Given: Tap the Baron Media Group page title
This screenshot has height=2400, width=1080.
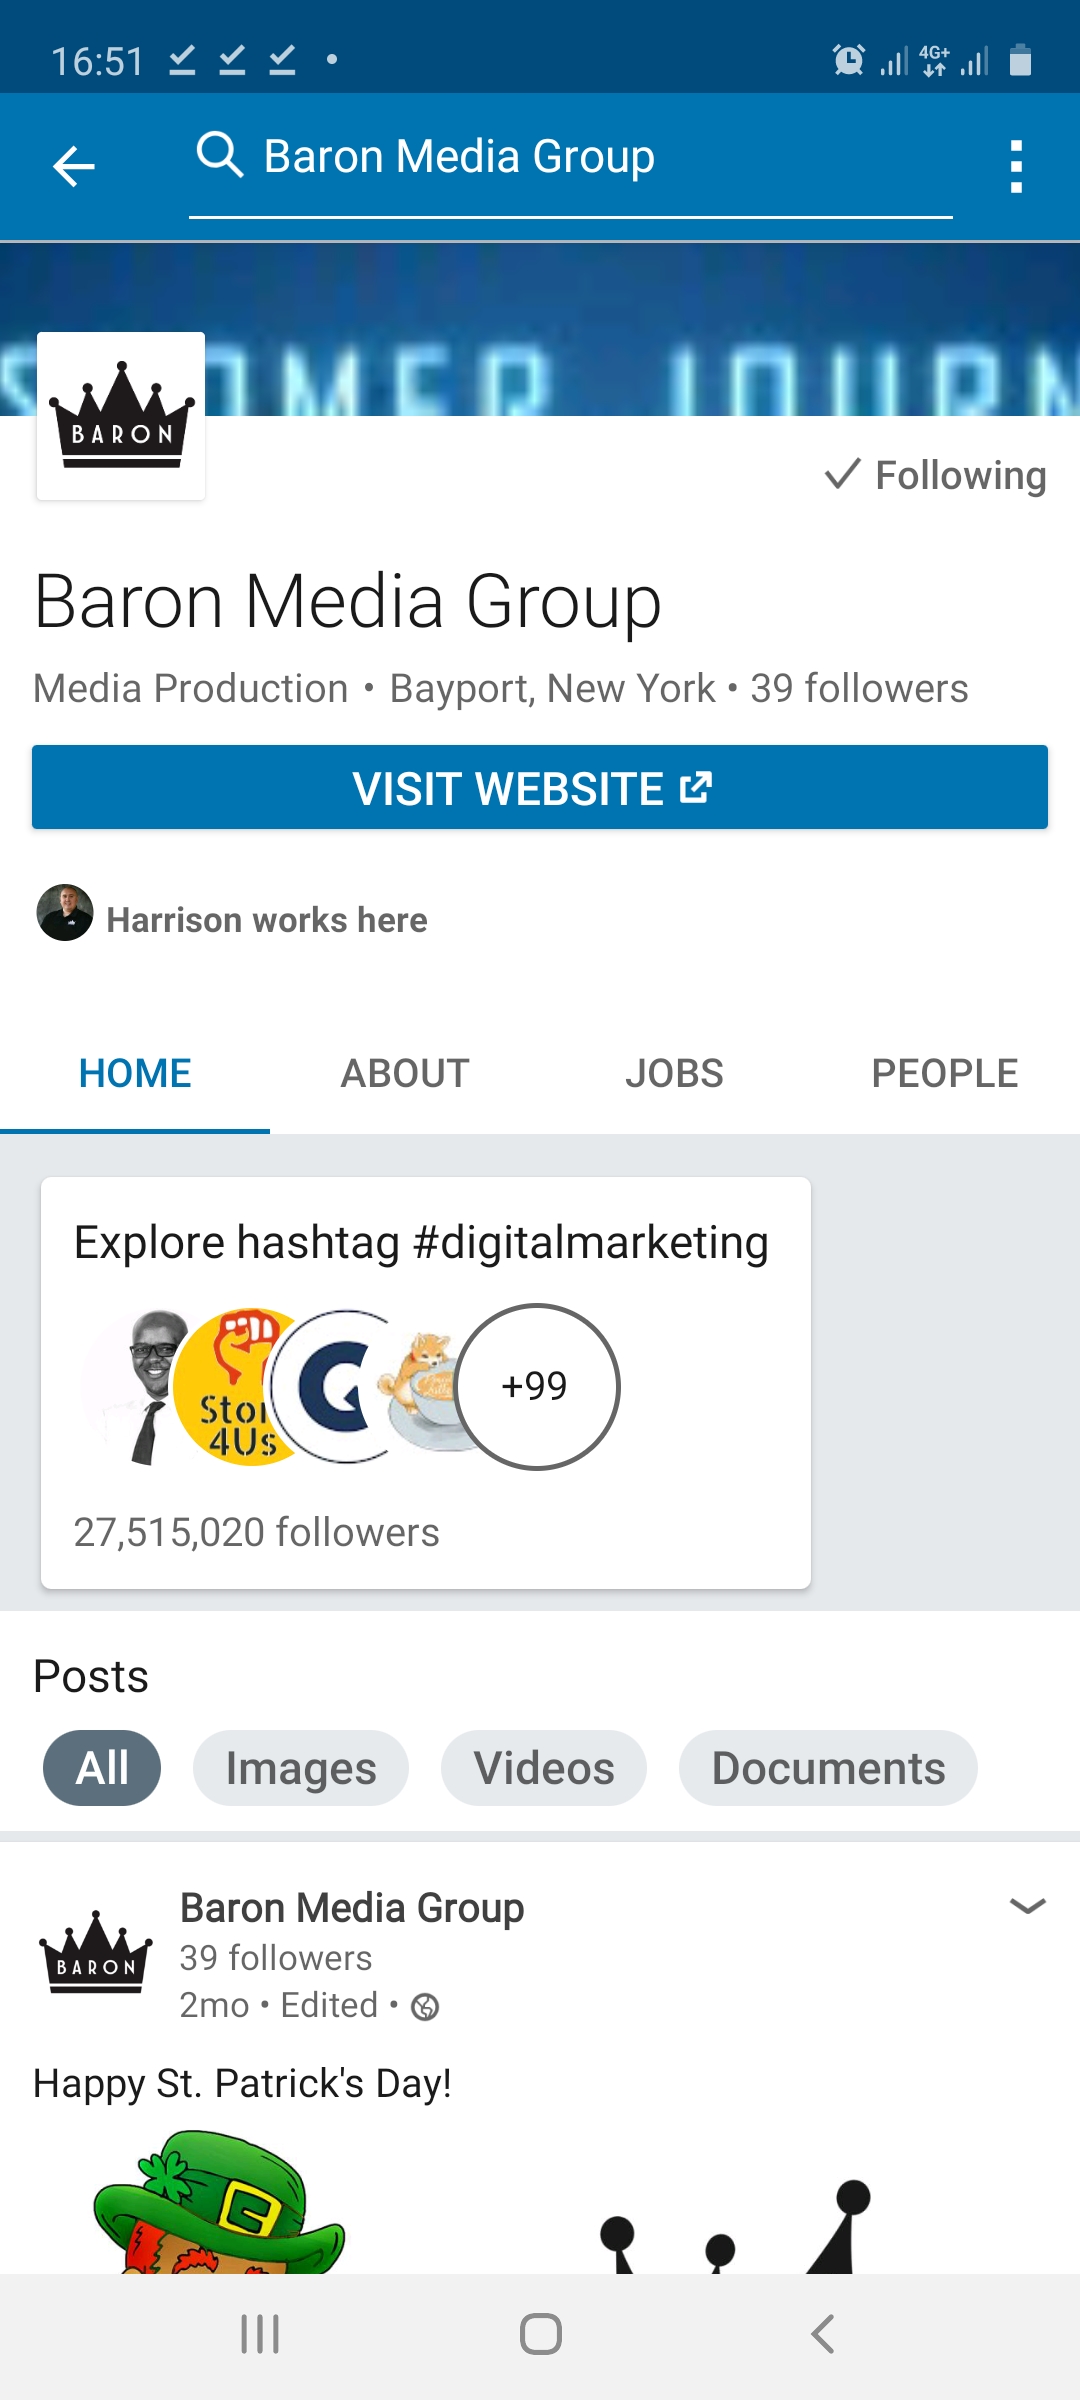Looking at the screenshot, I should 348,602.
